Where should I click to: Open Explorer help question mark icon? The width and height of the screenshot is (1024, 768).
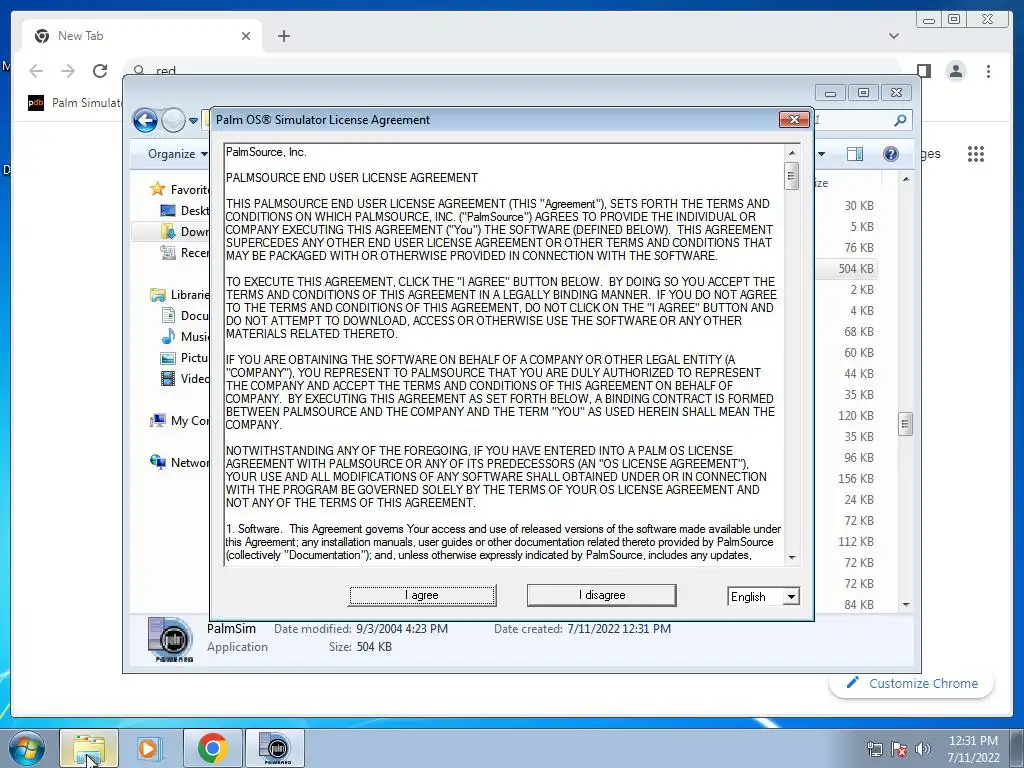[890, 153]
